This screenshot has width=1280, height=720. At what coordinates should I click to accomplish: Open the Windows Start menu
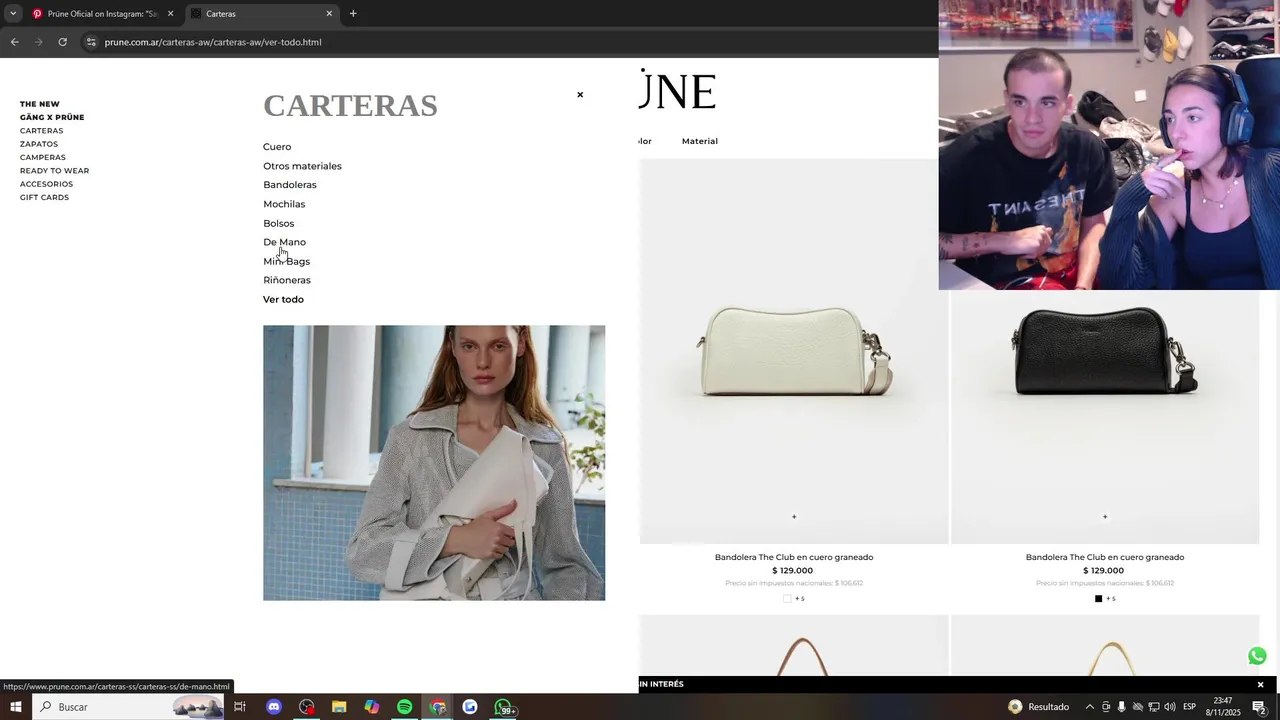[x=16, y=707]
